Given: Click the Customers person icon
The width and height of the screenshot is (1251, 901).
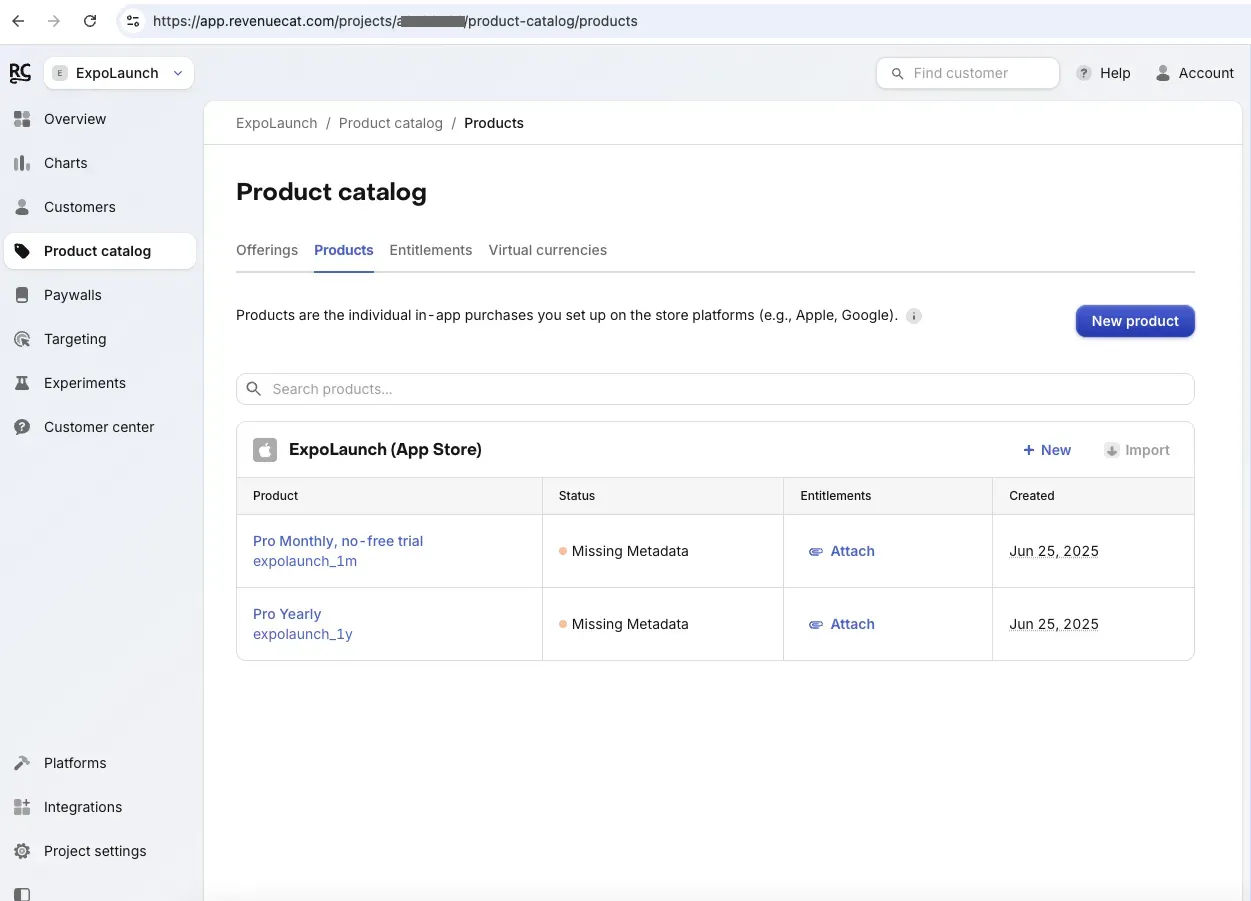Looking at the screenshot, I should 22,207.
